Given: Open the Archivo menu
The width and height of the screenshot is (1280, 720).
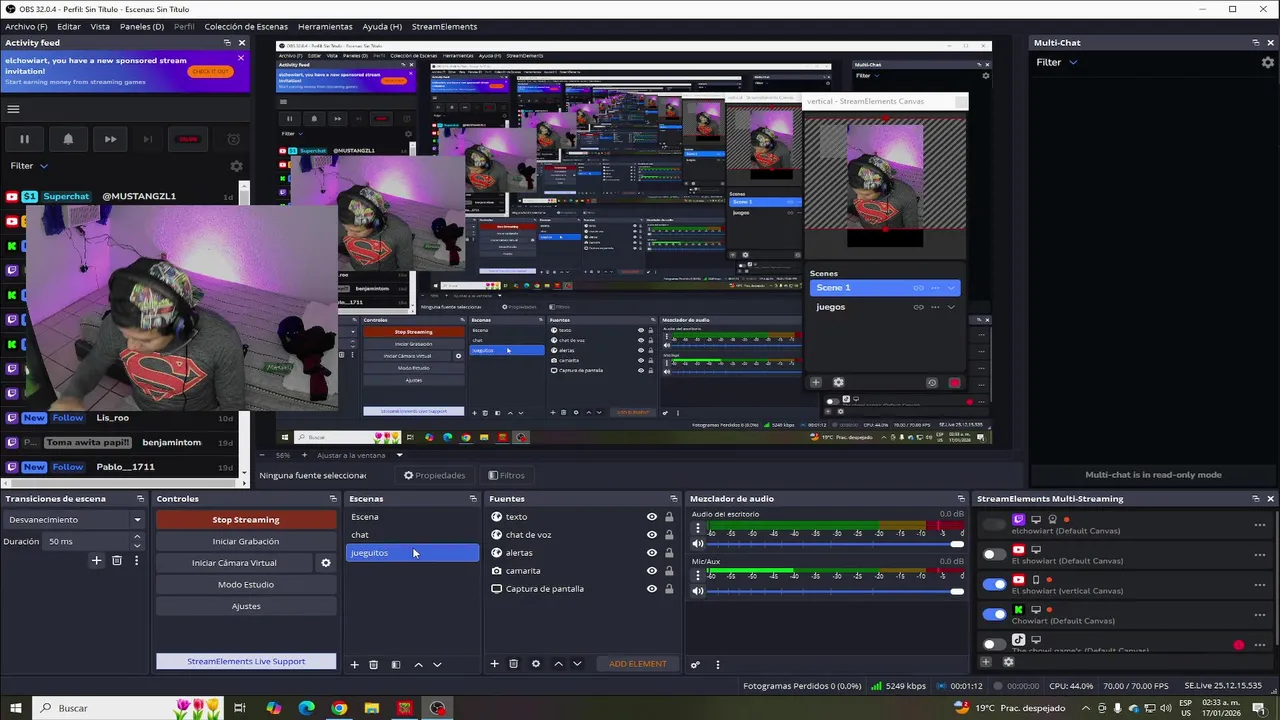Looking at the screenshot, I should pos(26,26).
